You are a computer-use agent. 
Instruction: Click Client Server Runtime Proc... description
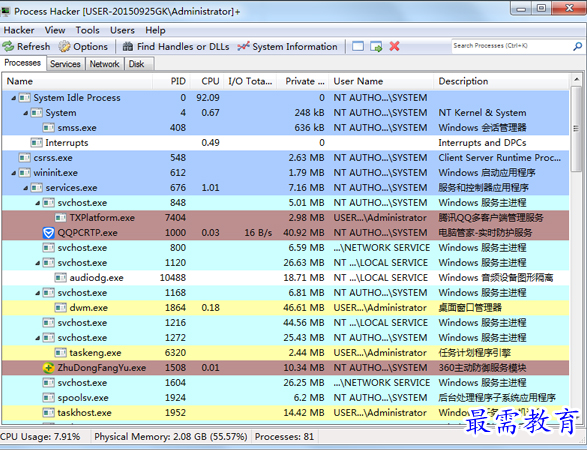click(499, 158)
